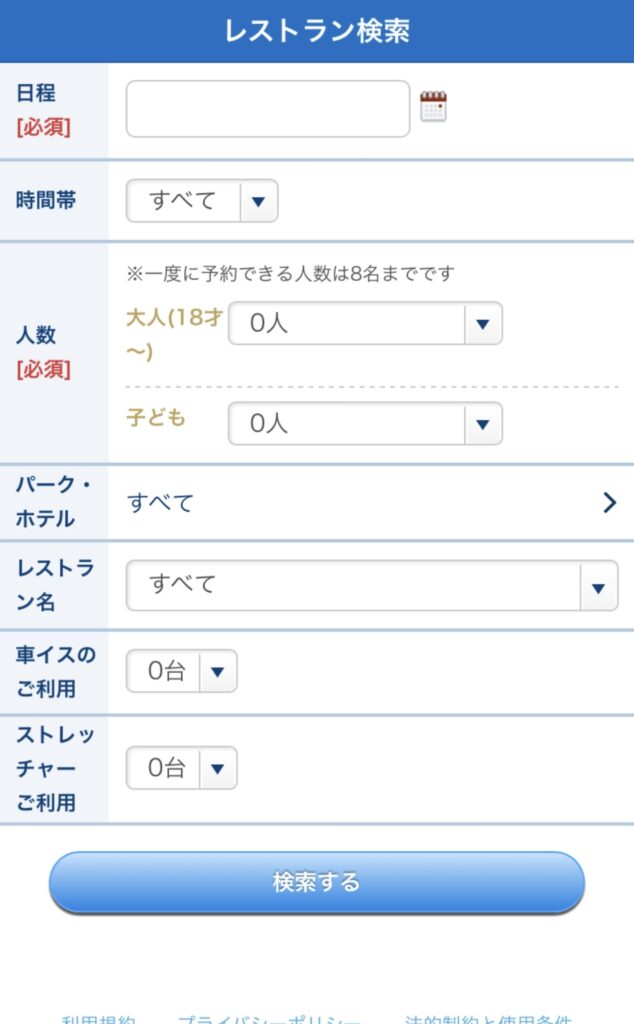Select wheelchair count in 車イスのご利用
The image size is (634, 1024).
pyautogui.click(x=181, y=672)
